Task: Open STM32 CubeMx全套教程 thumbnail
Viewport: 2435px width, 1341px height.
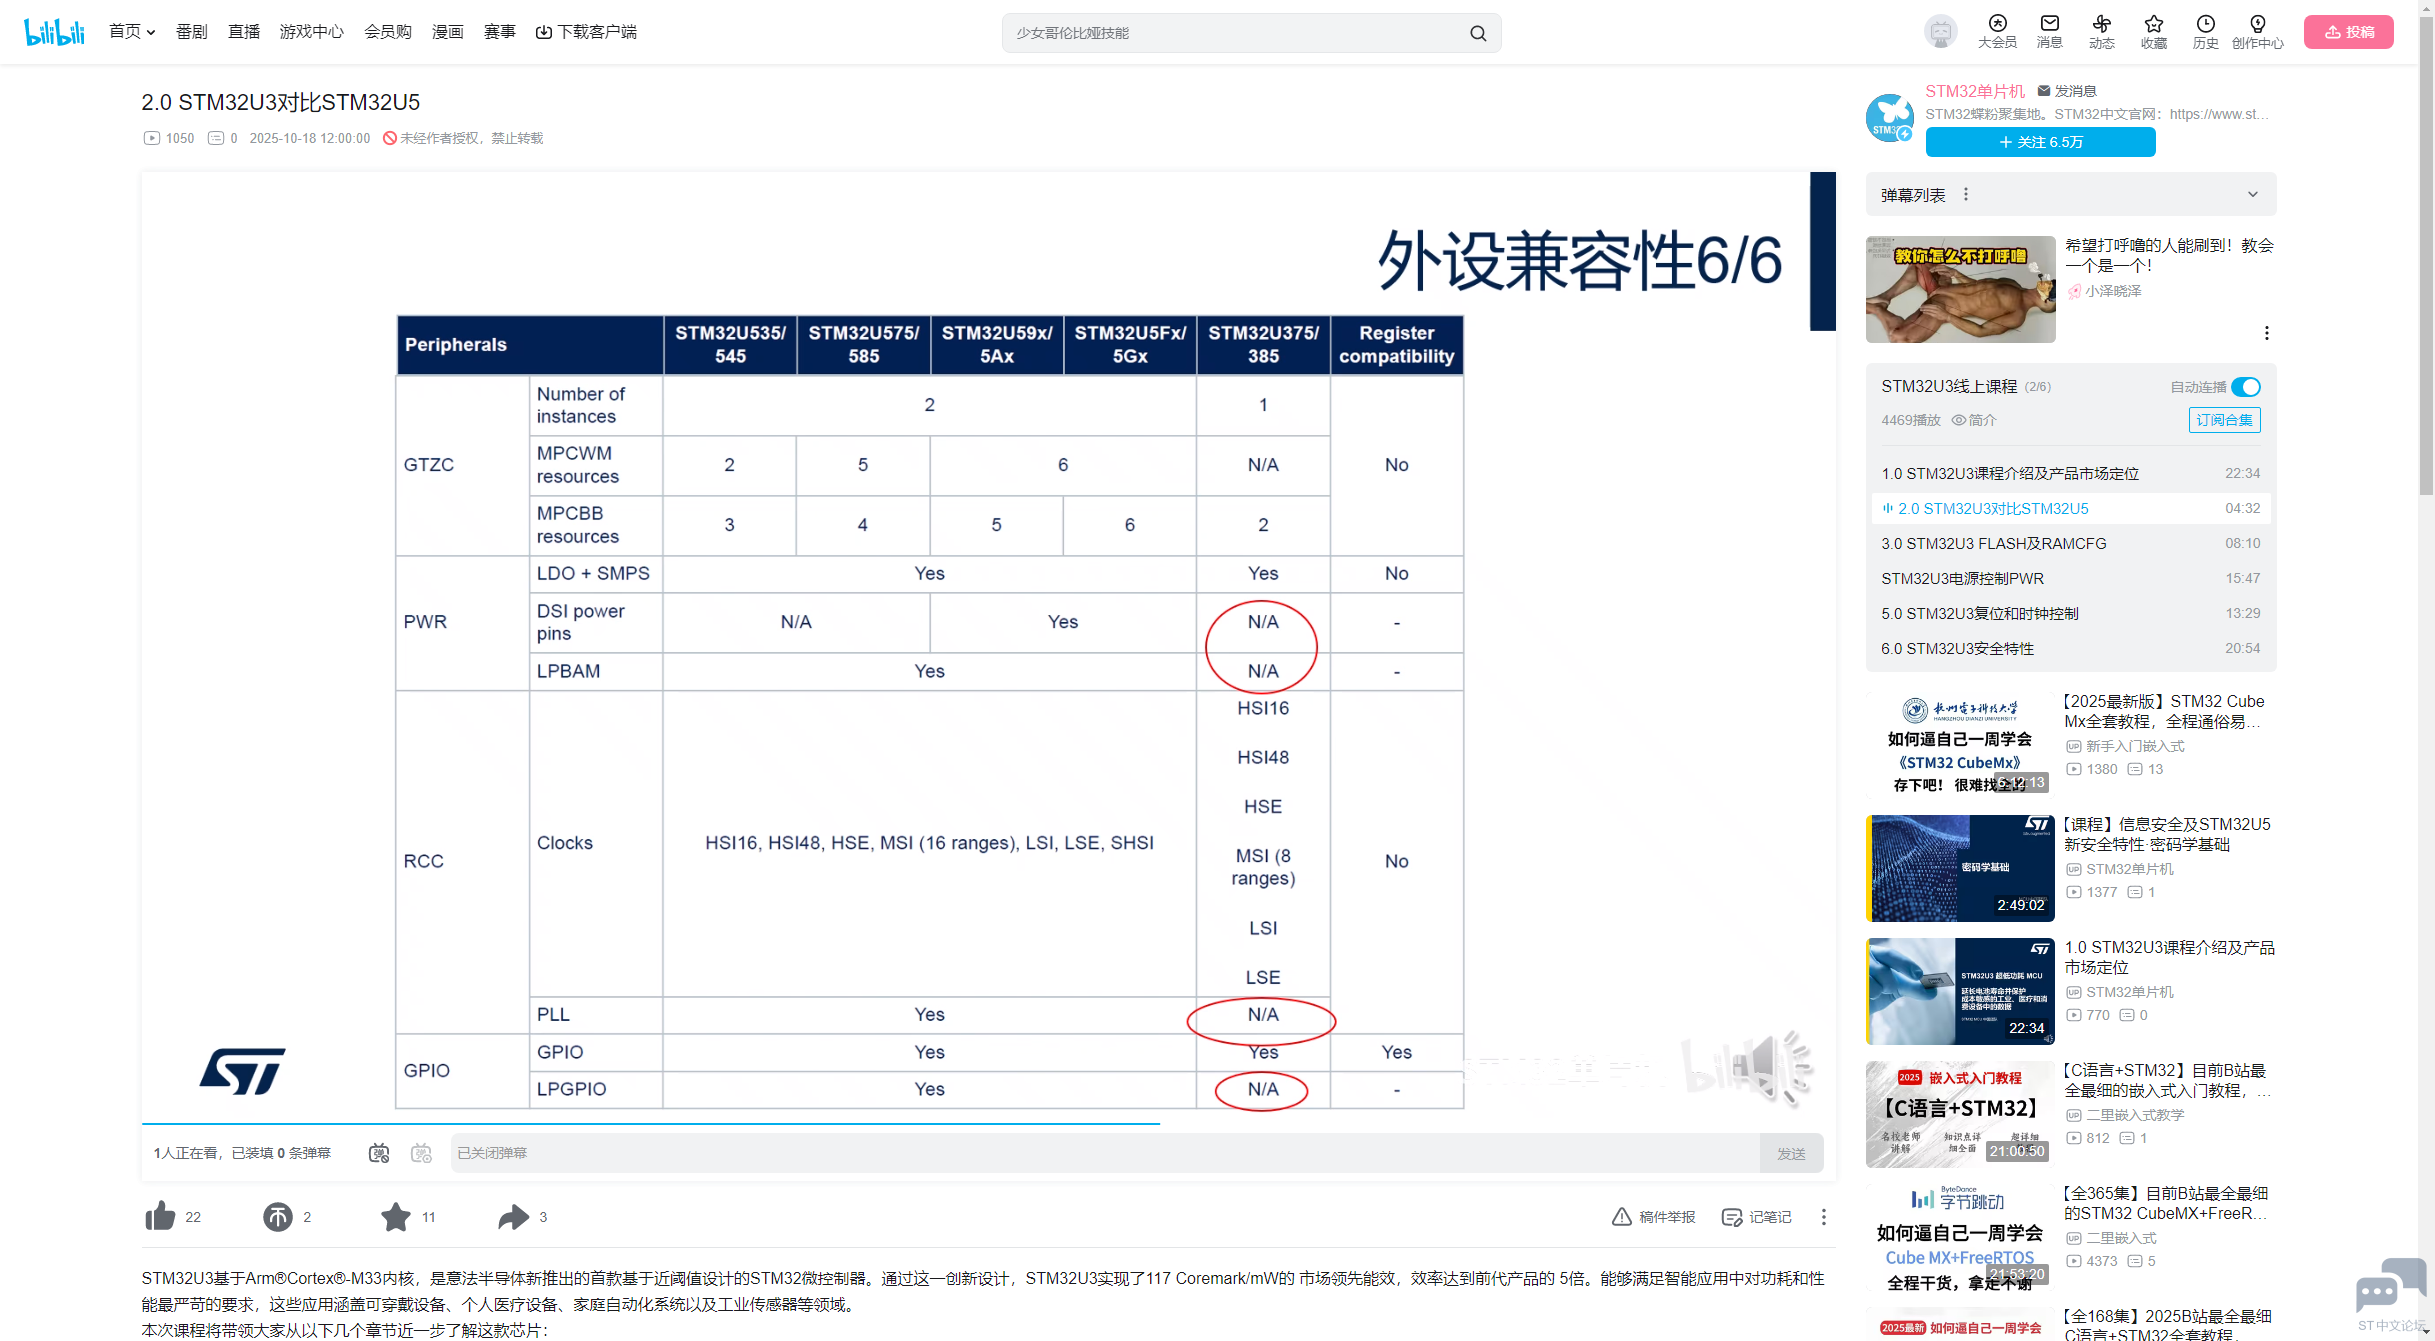Action: click(x=1960, y=745)
